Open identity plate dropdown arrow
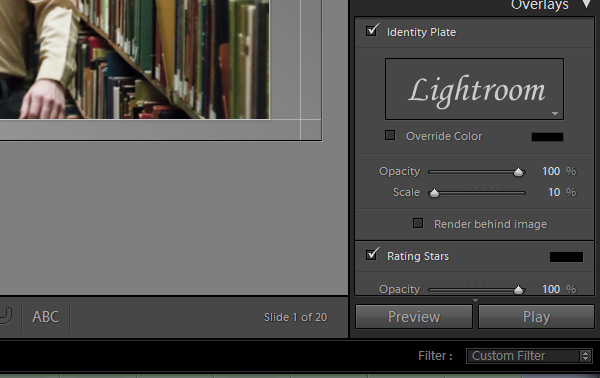This screenshot has width=600, height=378. [x=555, y=113]
